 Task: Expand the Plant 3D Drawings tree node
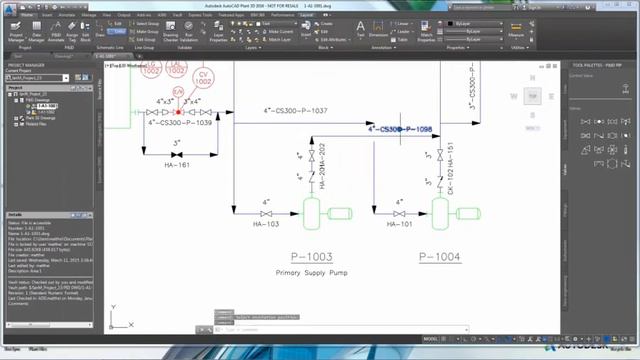(x=16, y=118)
